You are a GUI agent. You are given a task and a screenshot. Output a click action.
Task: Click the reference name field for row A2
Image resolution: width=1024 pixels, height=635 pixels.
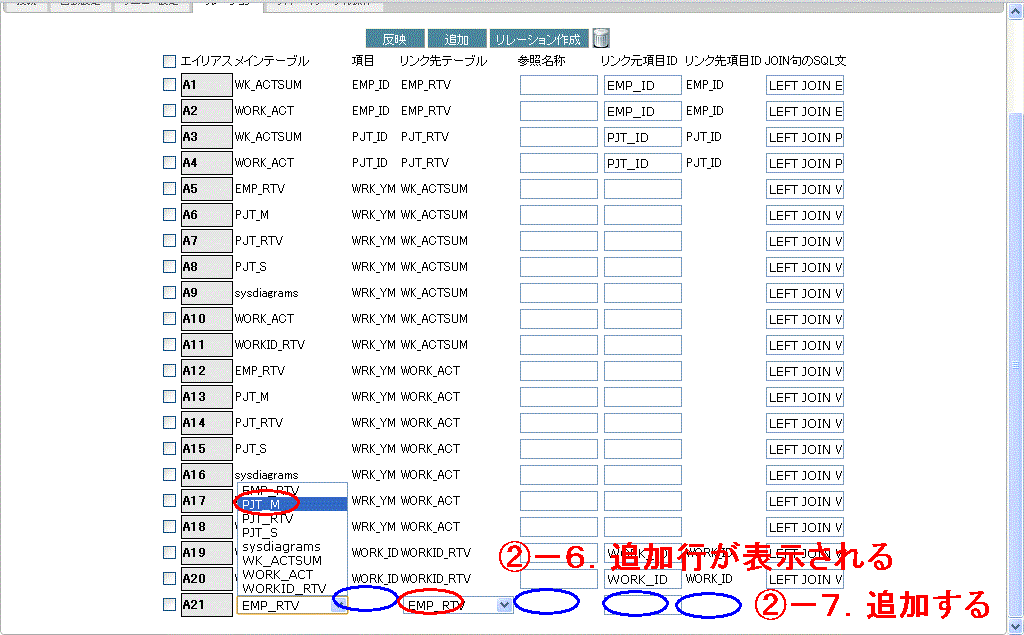click(x=558, y=111)
